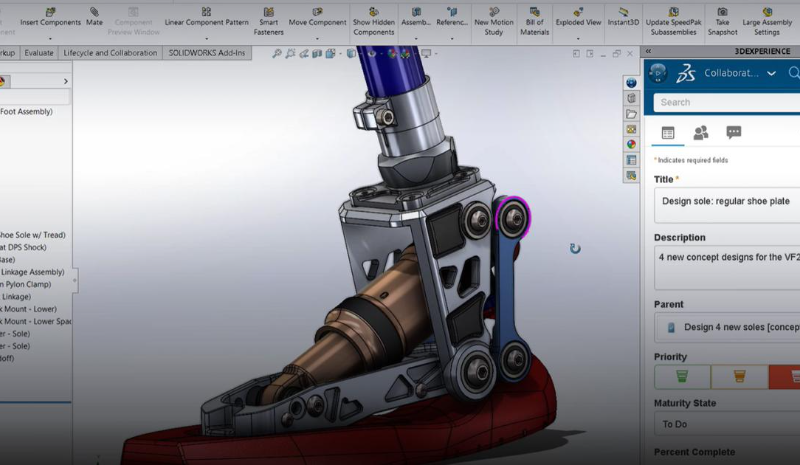800x465 pixels.
Task: Click the Insert Components tool
Action: (50, 16)
